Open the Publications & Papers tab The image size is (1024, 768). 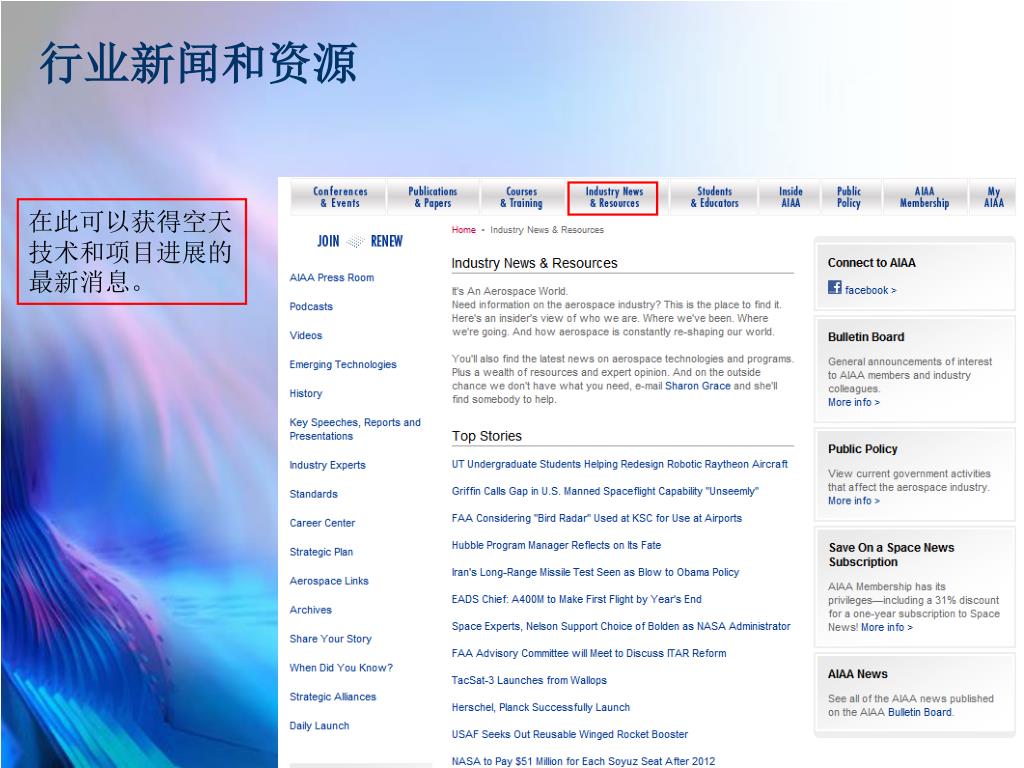point(432,197)
